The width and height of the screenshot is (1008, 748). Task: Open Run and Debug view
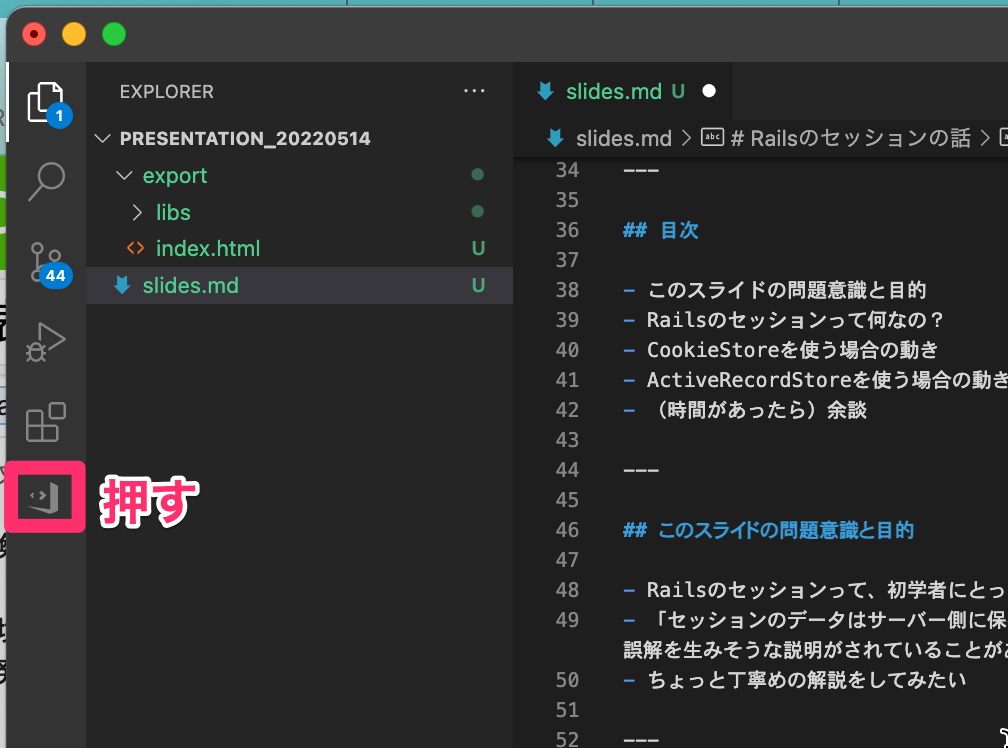tap(45, 342)
